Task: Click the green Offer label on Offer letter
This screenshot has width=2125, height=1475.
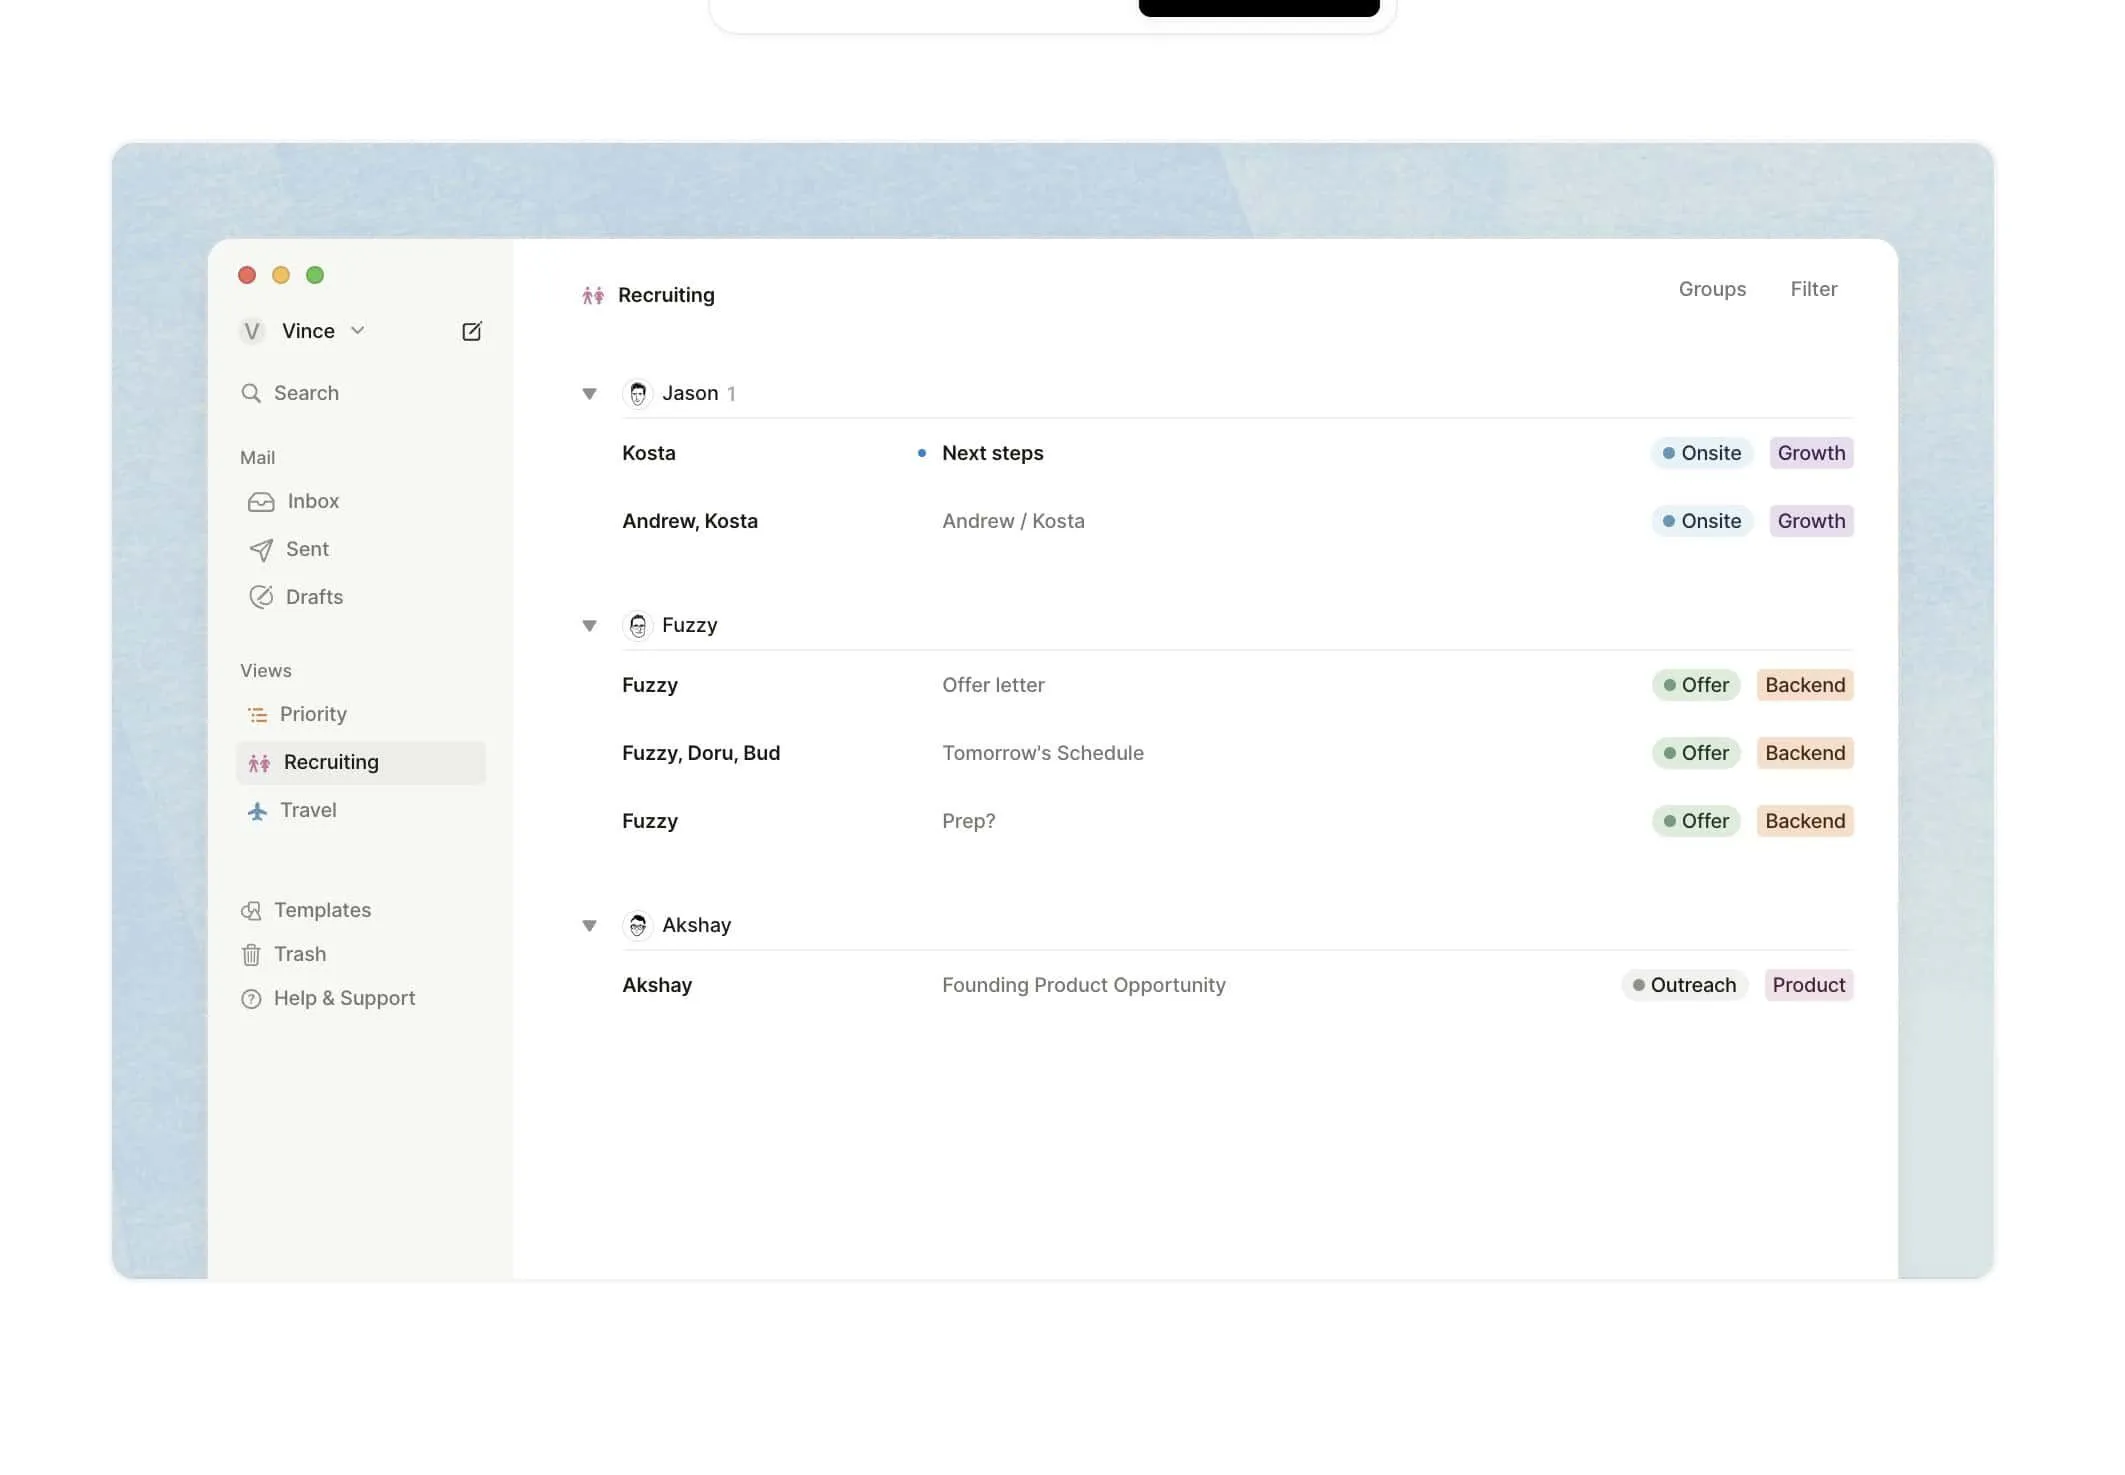Action: coord(1695,684)
